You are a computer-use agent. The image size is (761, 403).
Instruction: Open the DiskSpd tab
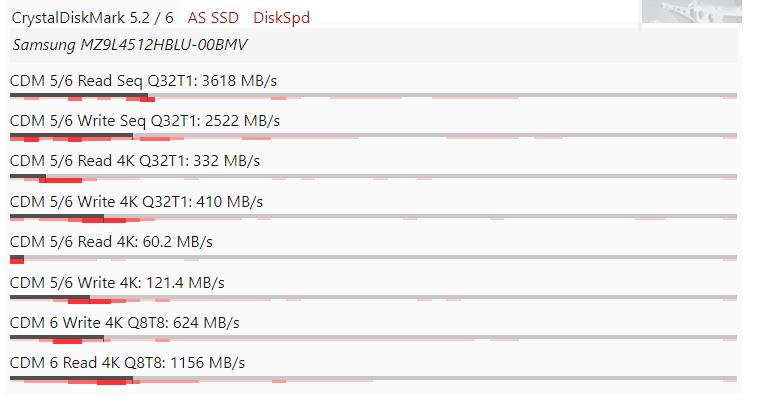point(281,18)
